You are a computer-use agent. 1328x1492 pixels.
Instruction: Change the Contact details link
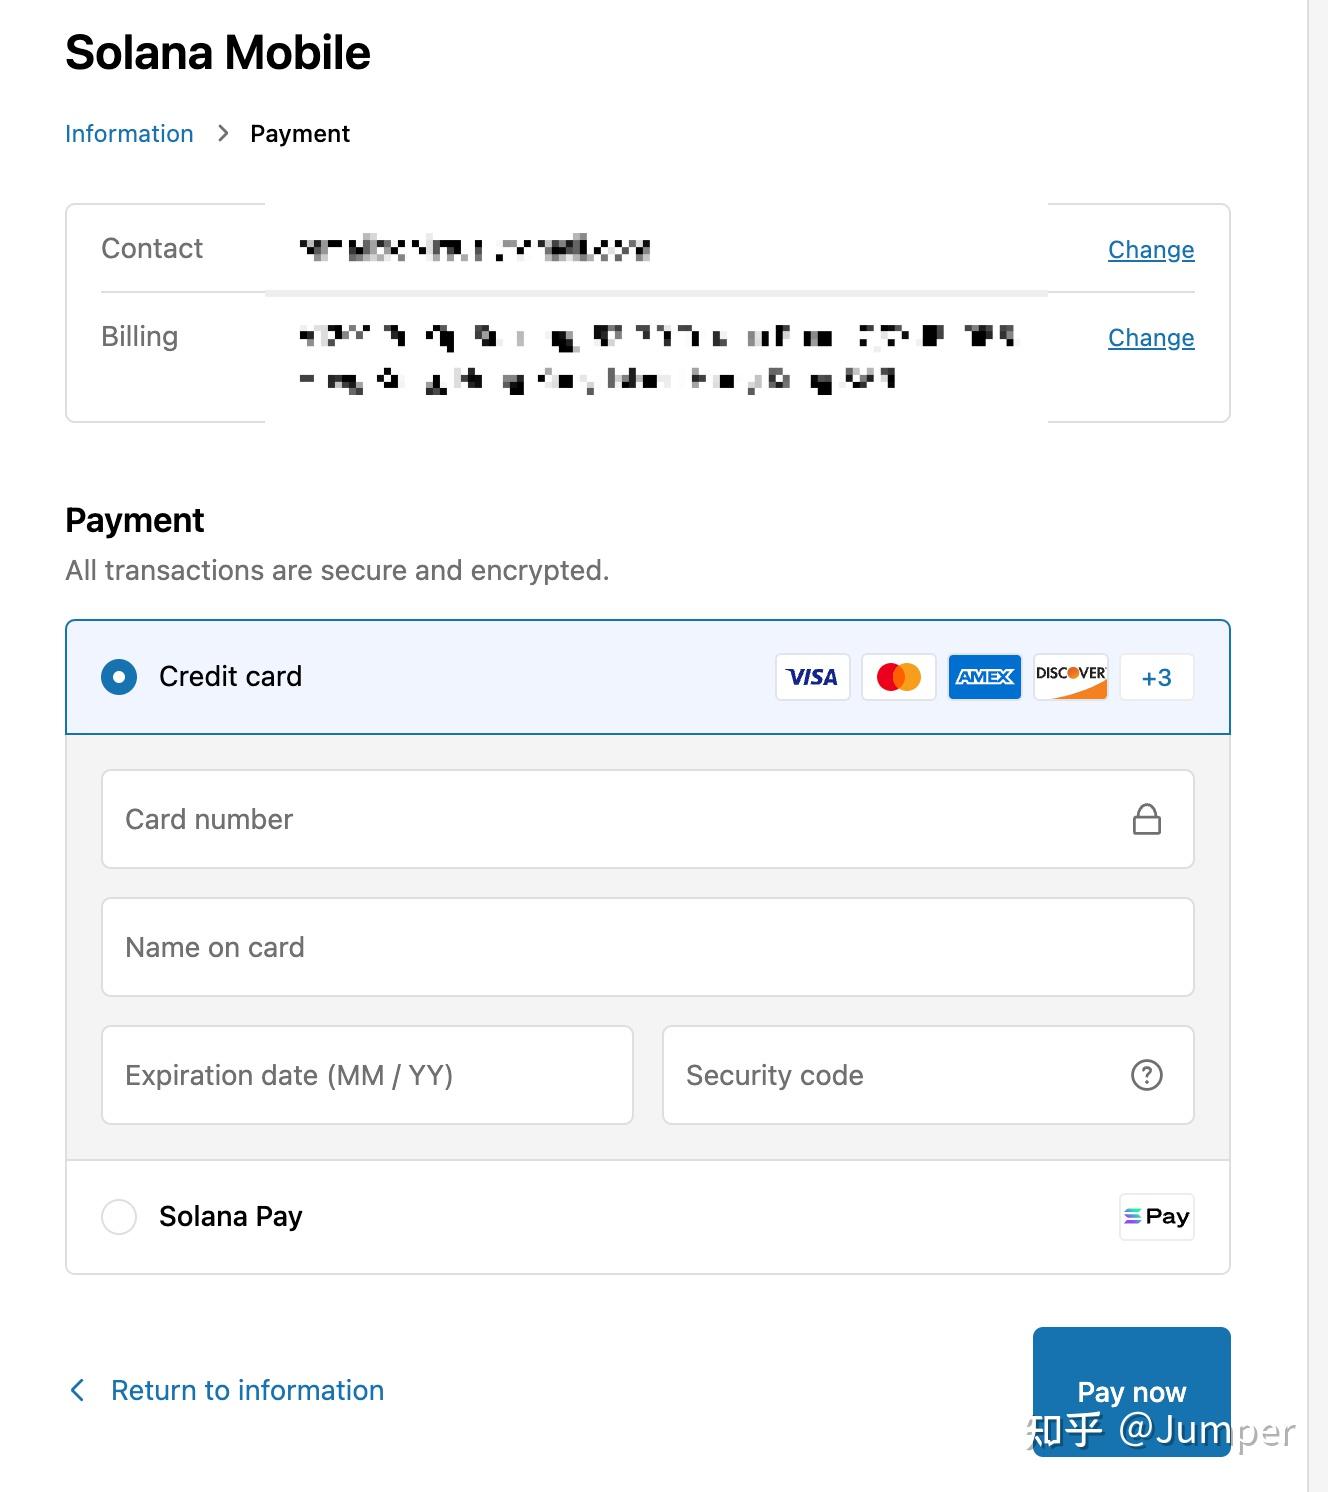[1150, 250]
